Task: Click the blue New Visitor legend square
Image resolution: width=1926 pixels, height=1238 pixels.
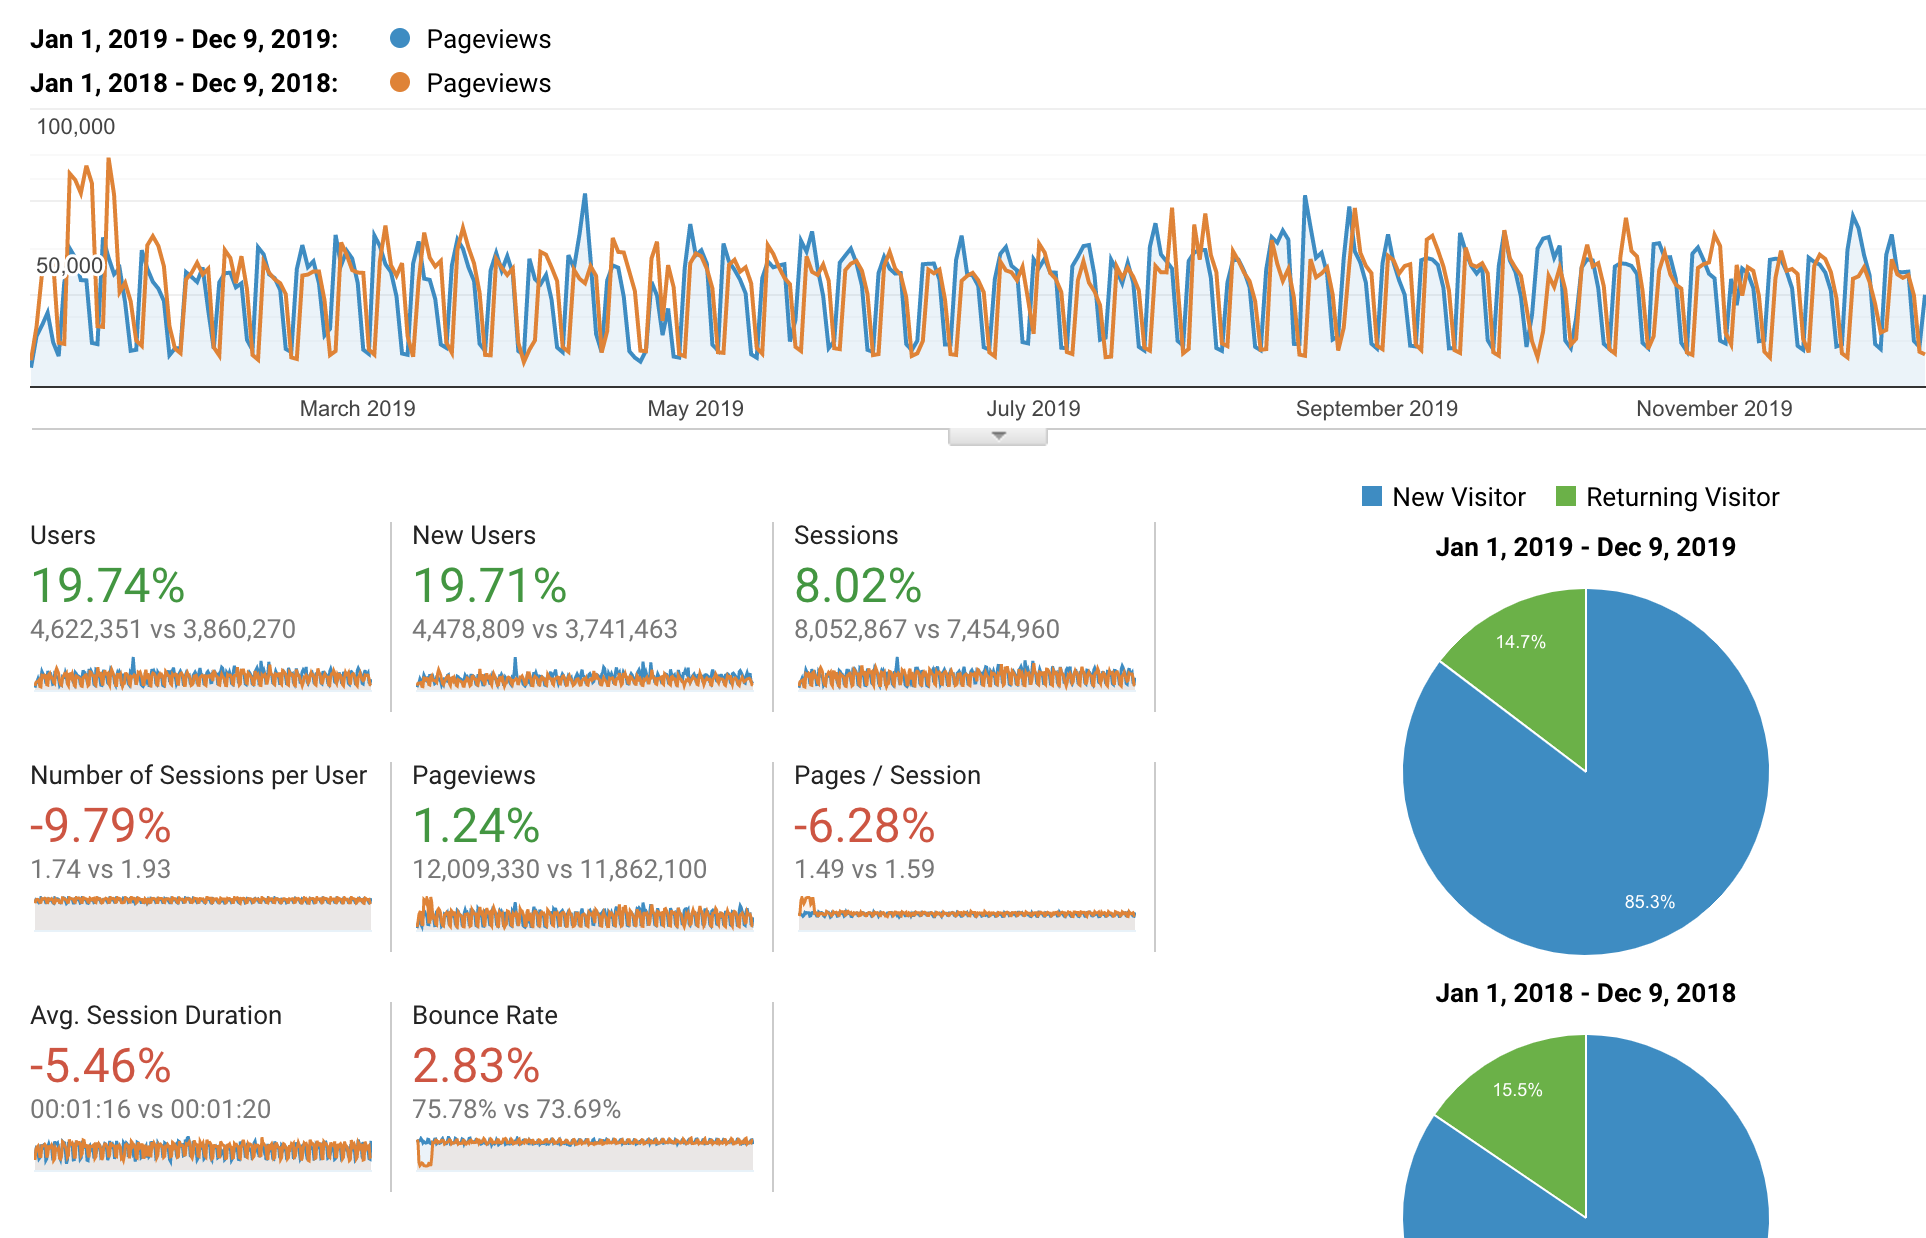Action: [1372, 497]
